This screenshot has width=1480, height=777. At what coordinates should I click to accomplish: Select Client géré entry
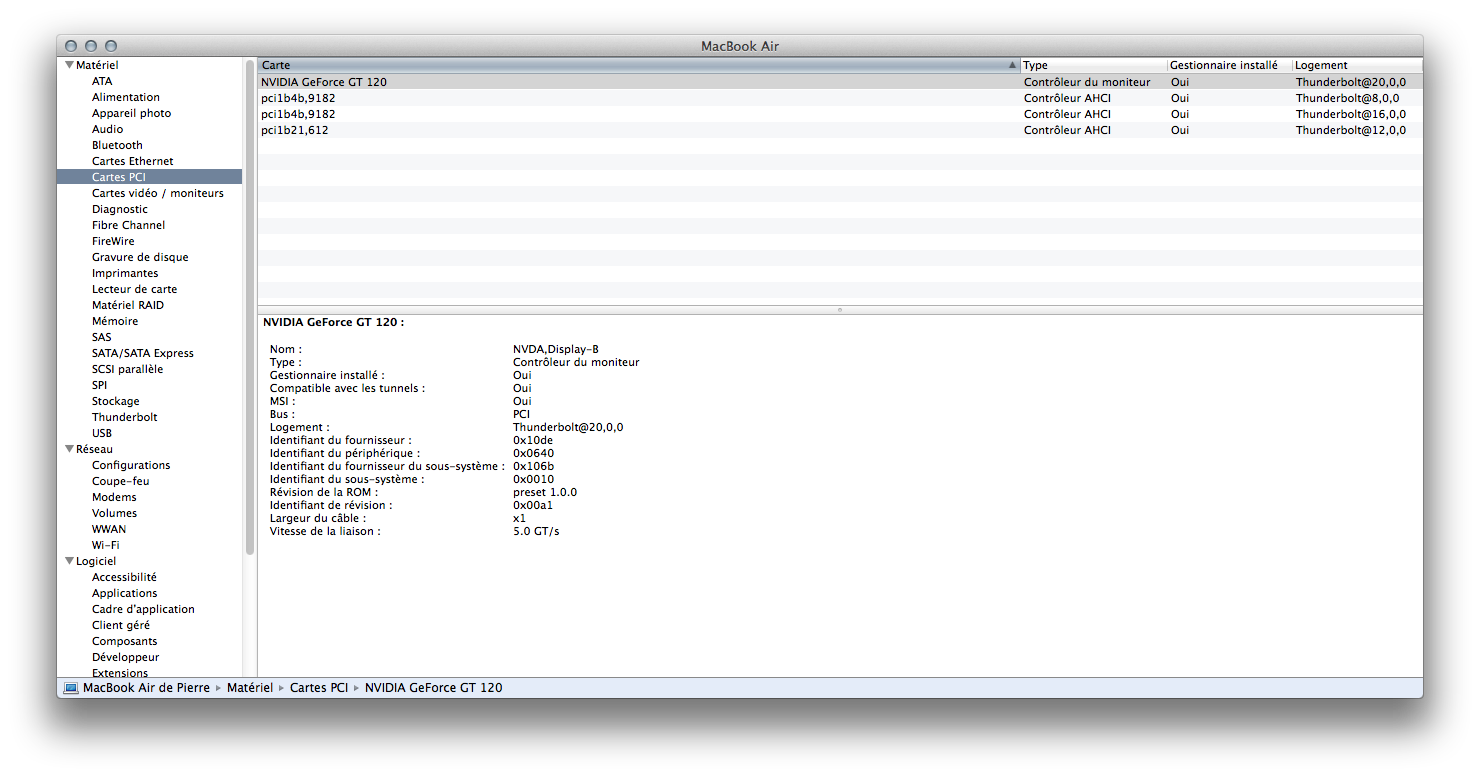(x=121, y=625)
